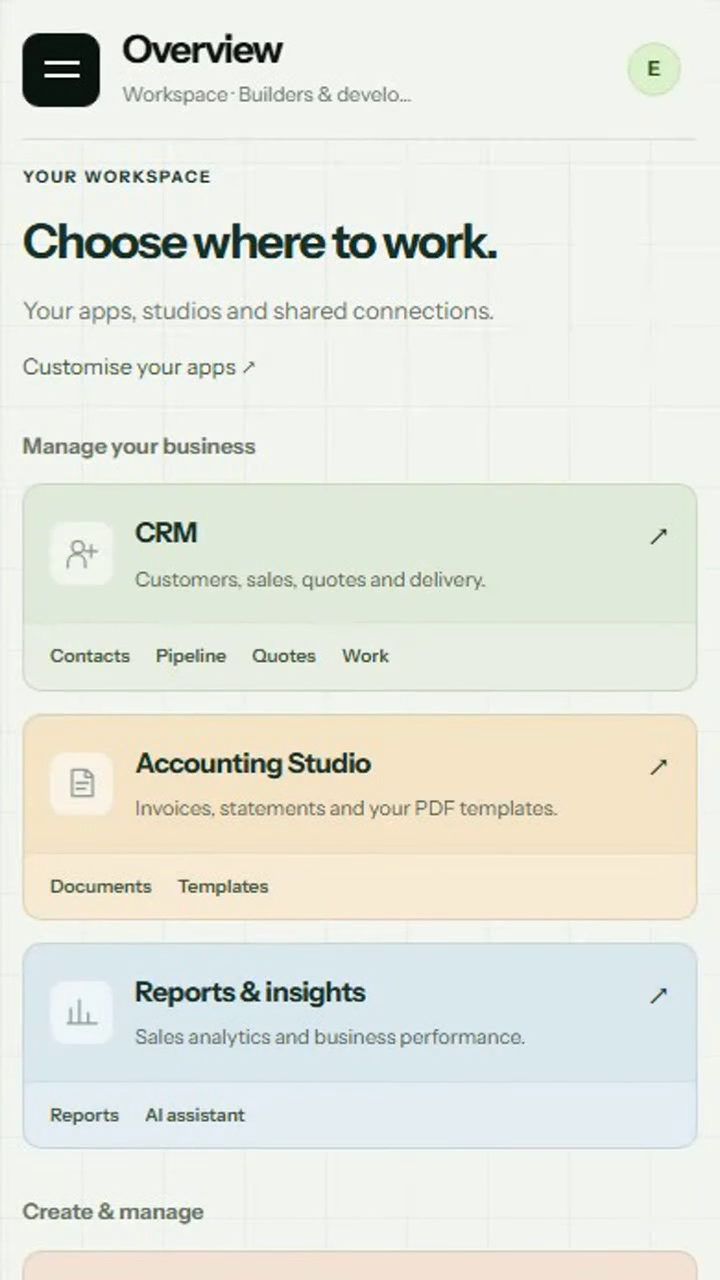Click 'Manage your business' section heading
The height and width of the screenshot is (1280, 720).
pos(139,446)
